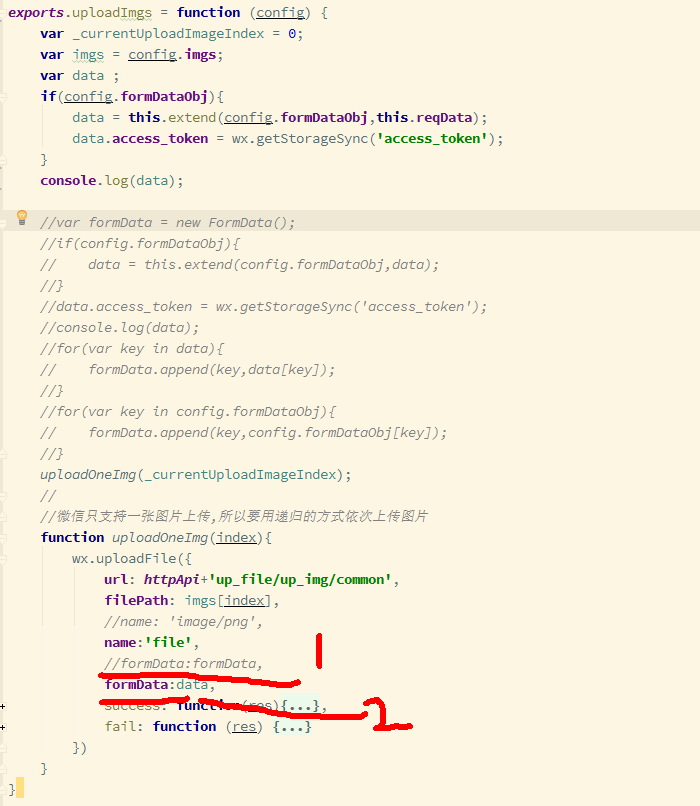
Task: Click comment '//formData:formData,'
Action: coord(183,664)
